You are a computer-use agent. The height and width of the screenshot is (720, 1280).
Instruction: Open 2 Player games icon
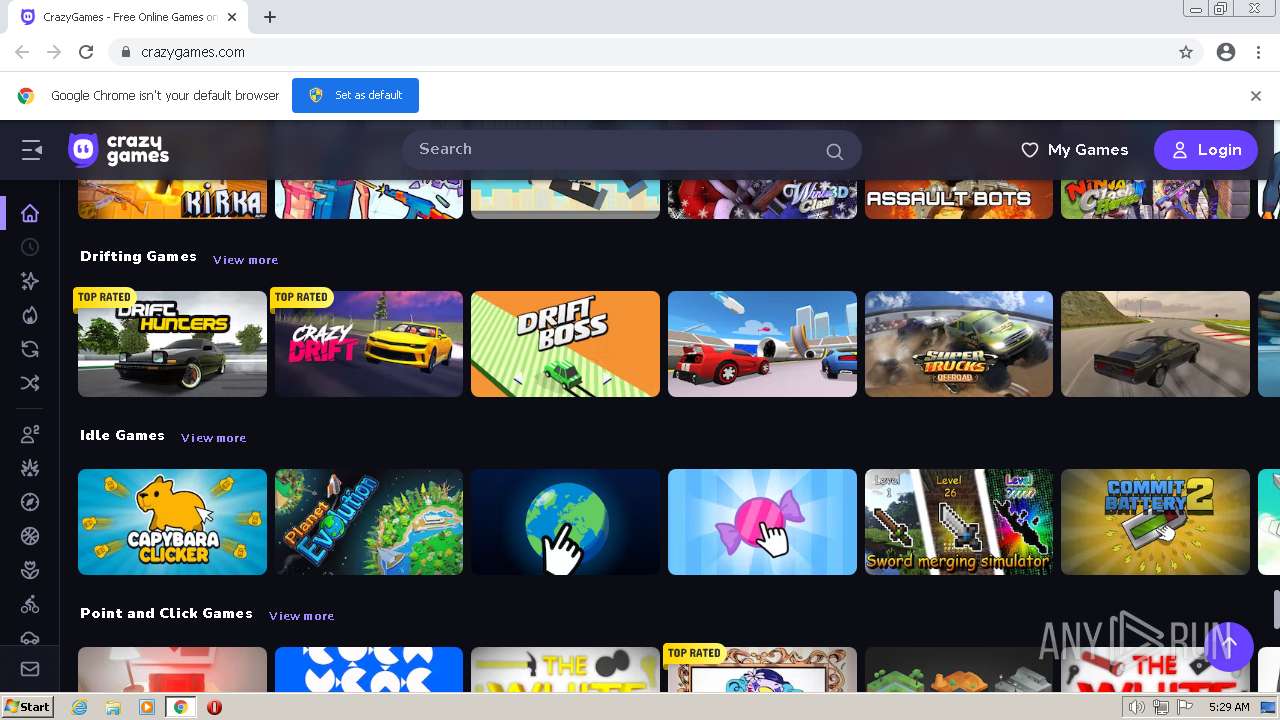pos(30,434)
